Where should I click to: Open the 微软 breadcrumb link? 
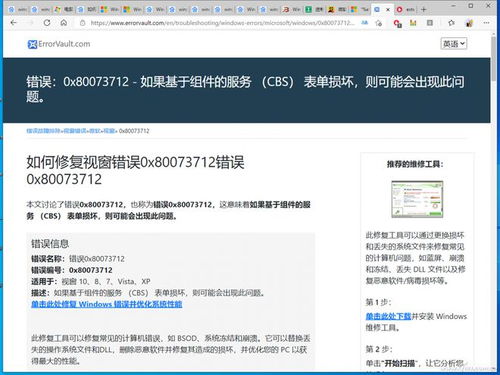pos(94,131)
